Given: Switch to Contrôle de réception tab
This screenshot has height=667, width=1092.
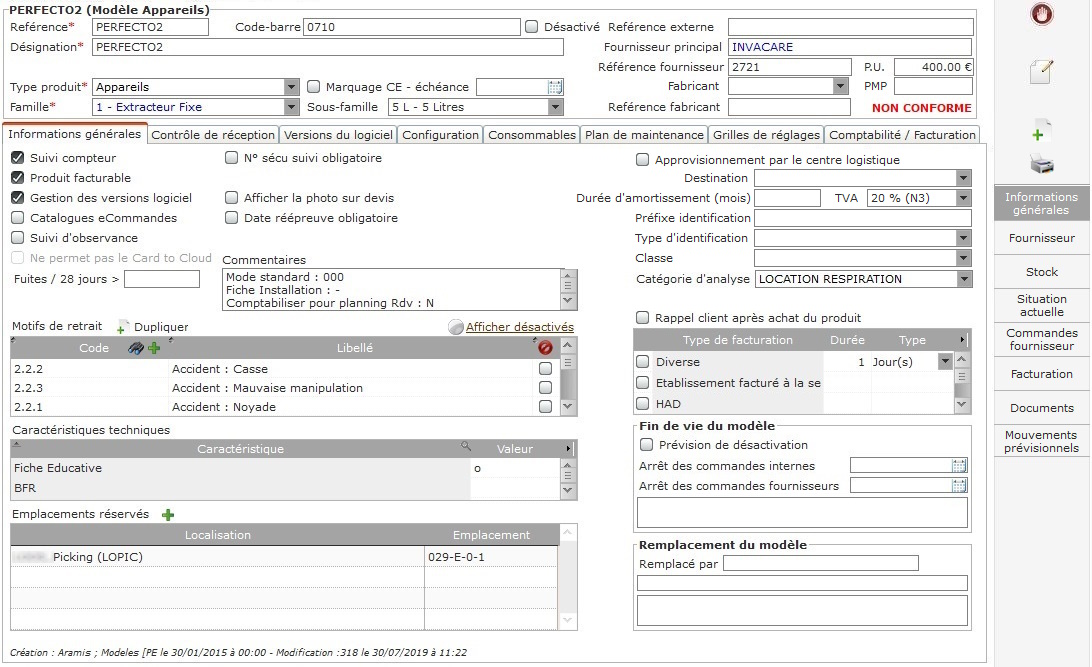Looking at the screenshot, I should point(213,135).
